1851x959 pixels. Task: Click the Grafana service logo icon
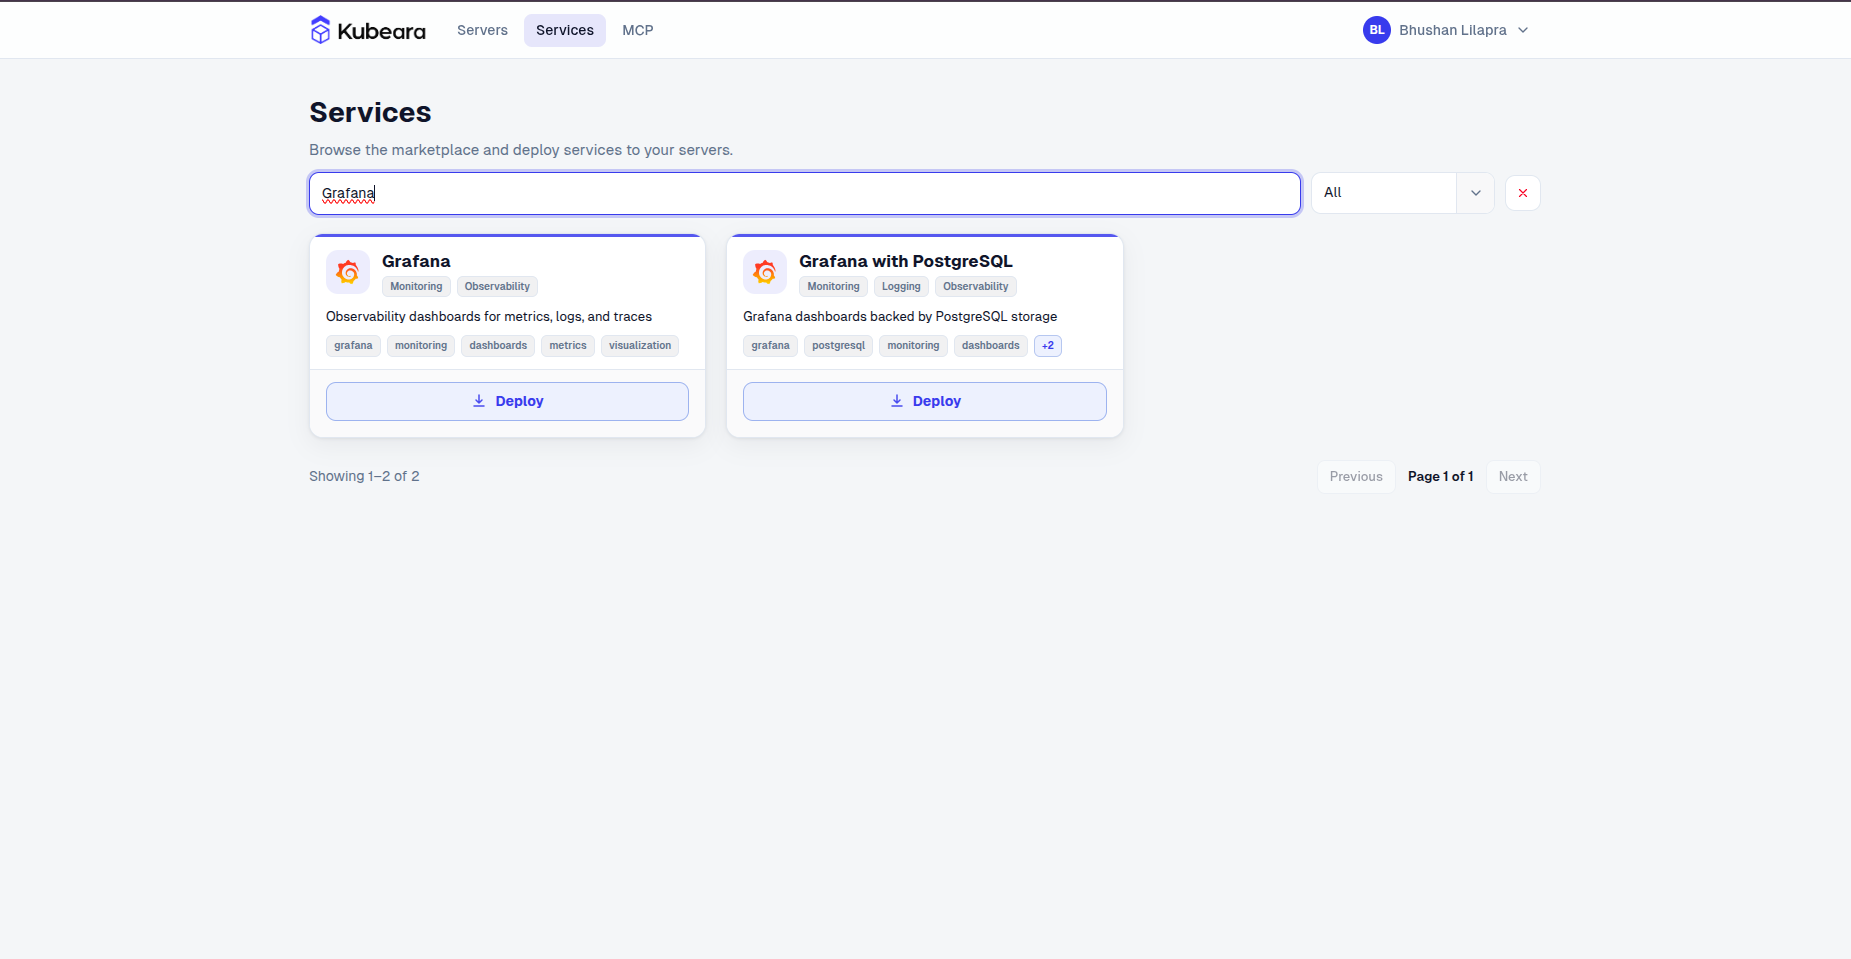coord(348,272)
